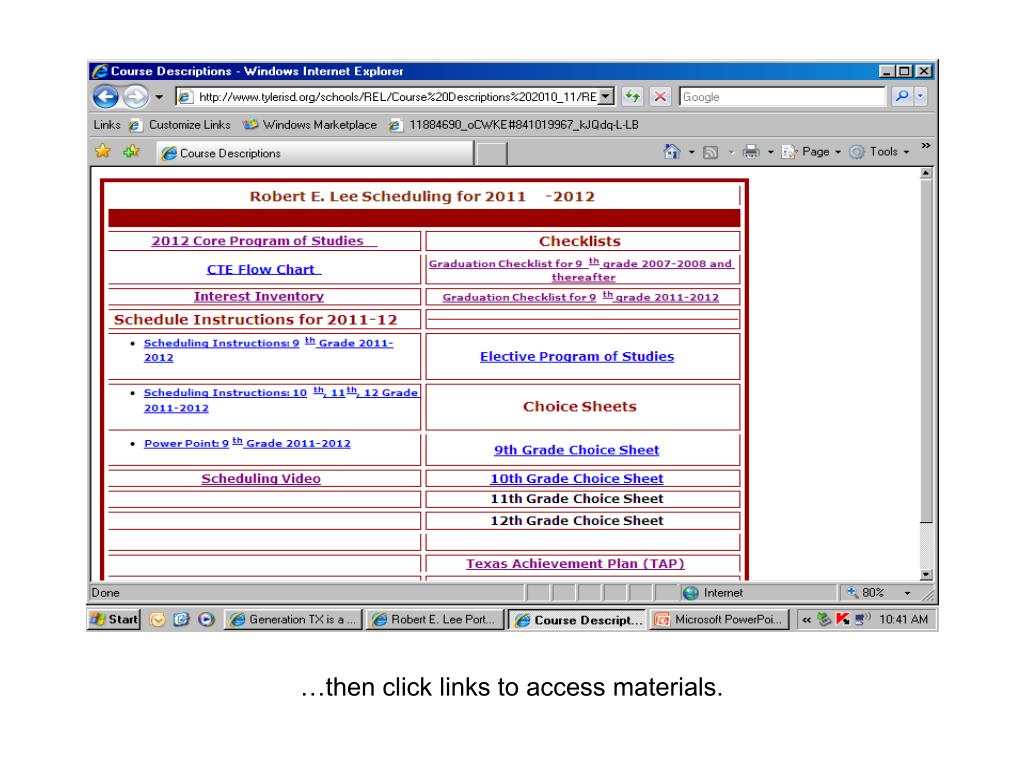Open the Tools menu

[880, 152]
